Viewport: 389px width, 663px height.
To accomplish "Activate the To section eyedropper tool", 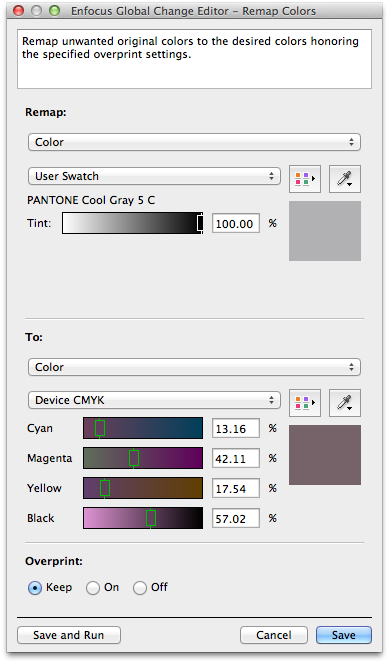I will (345, 403).
